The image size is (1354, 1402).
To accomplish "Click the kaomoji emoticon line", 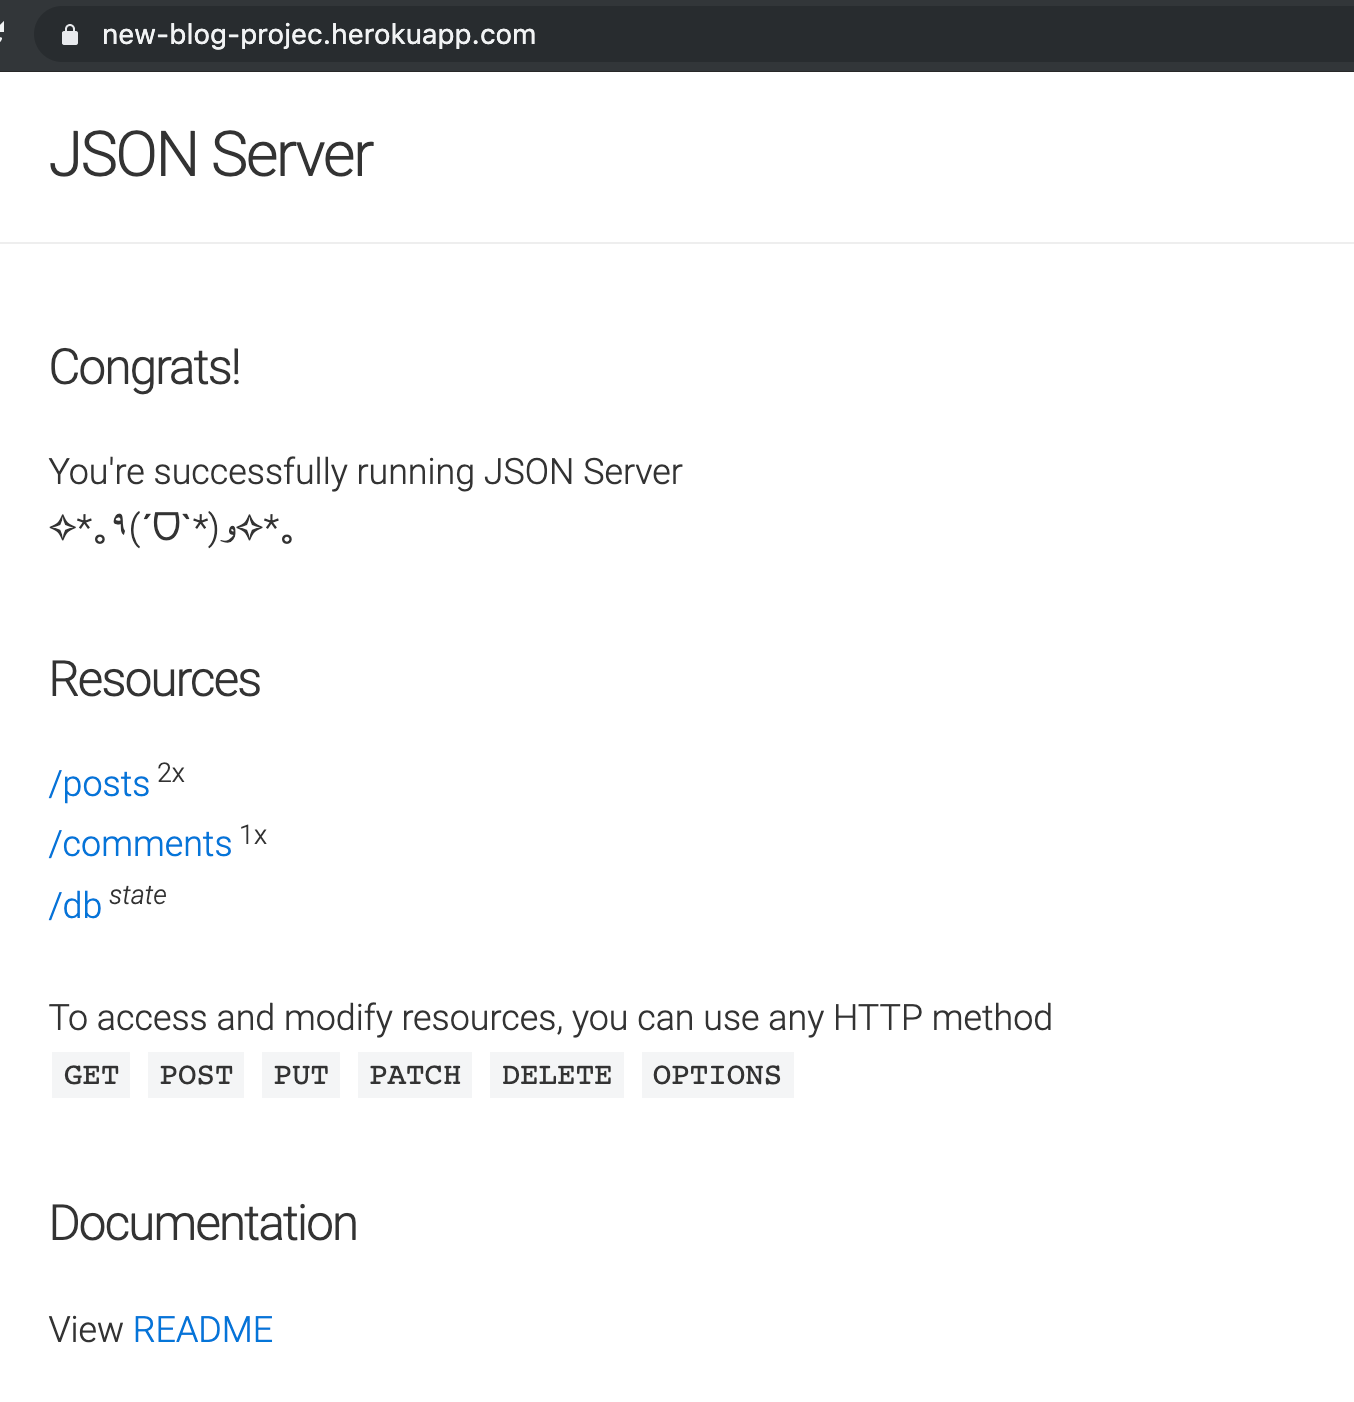I will pyautogui.click(x=171, y=527).
